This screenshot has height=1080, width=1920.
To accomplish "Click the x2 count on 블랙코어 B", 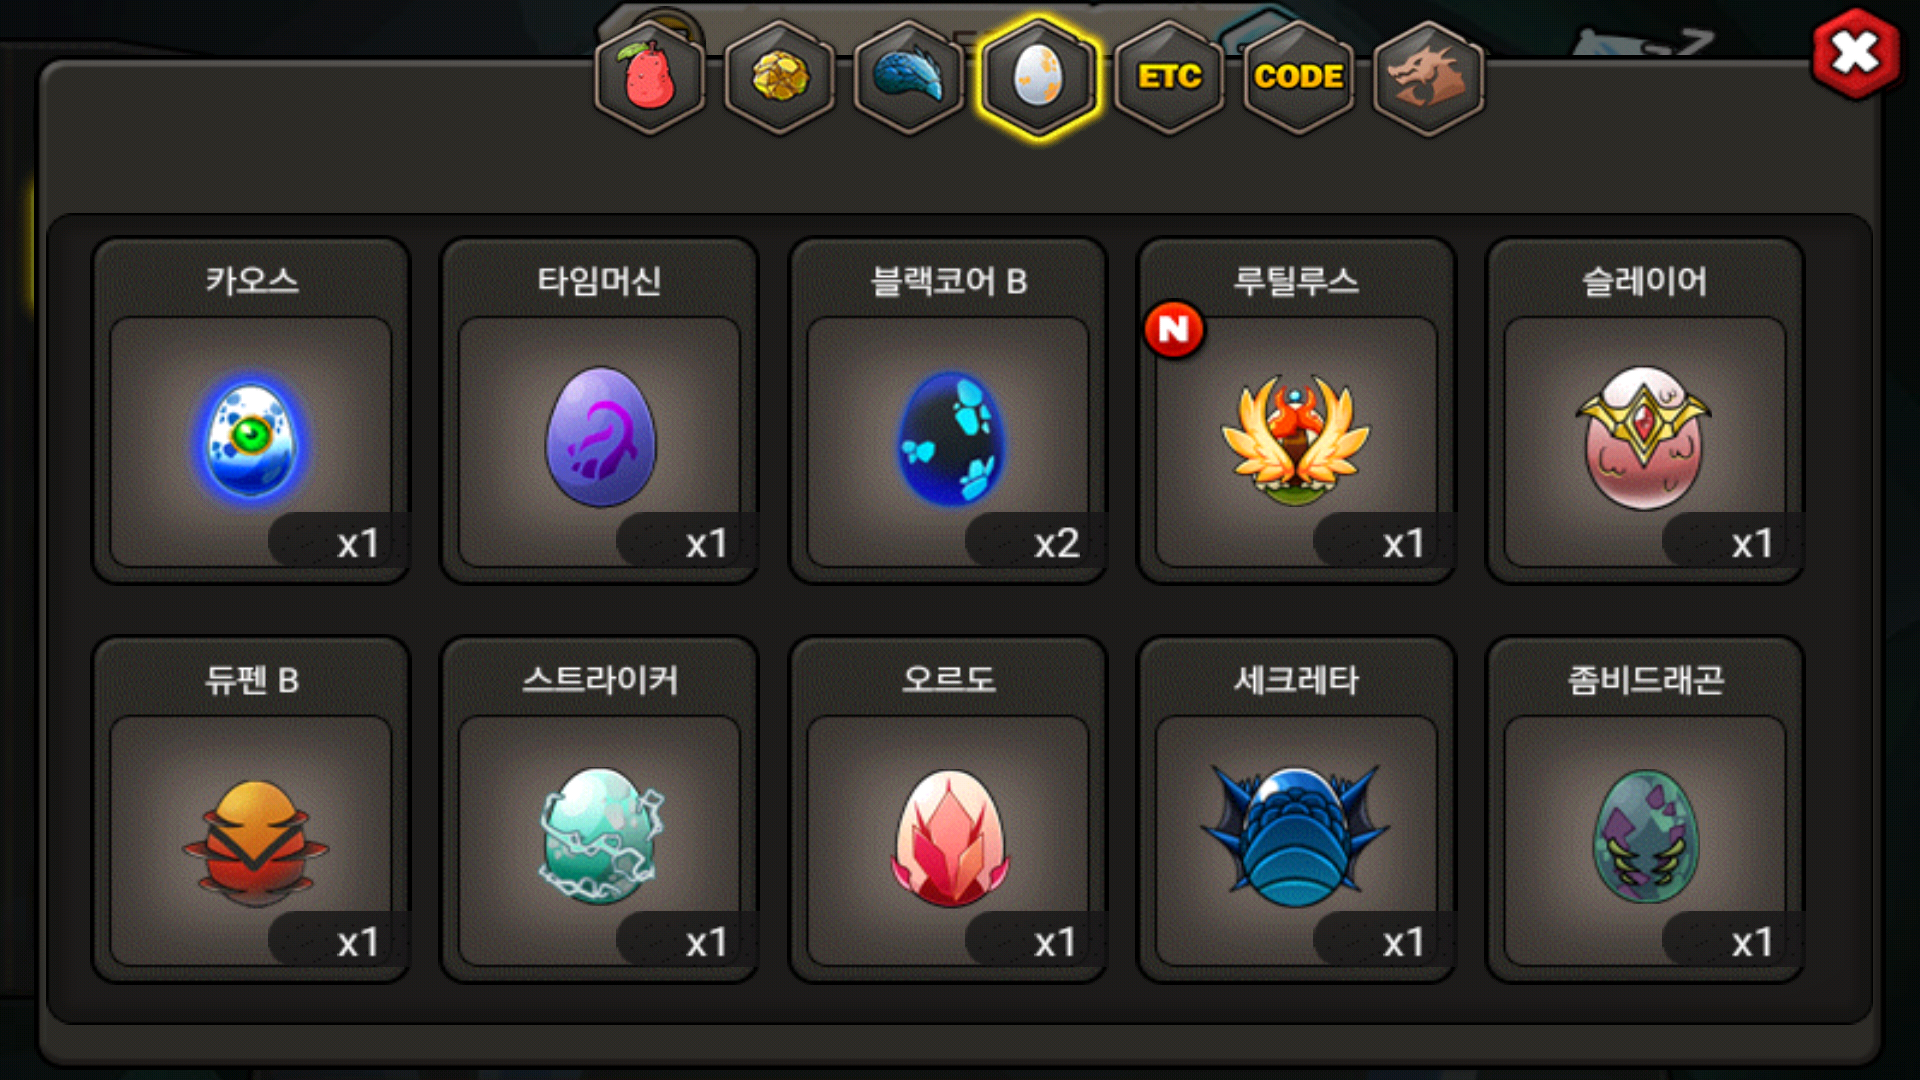I will click(x=1056, y=543).
